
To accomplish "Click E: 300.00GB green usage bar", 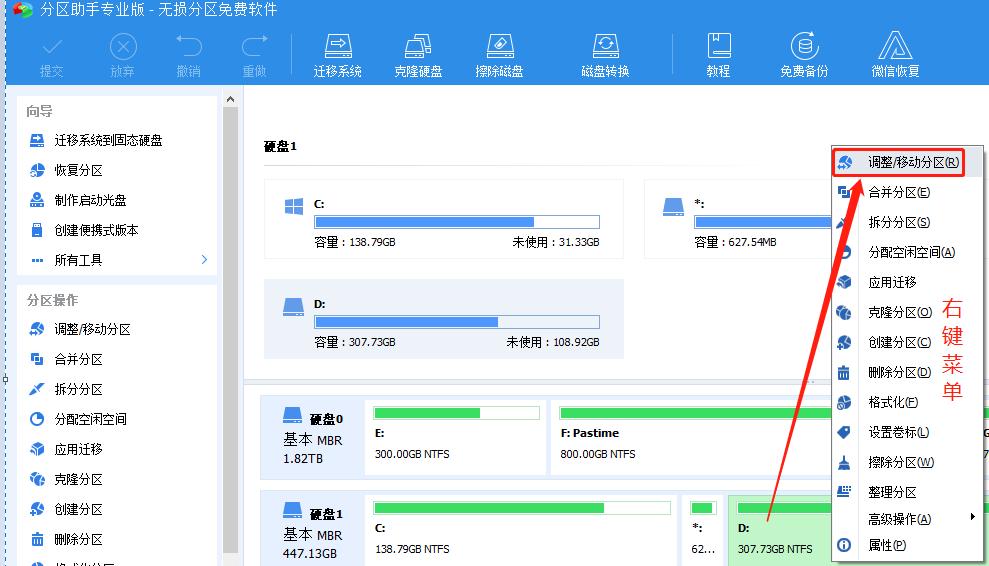I will pyautogui.click(x=457, y=413).
